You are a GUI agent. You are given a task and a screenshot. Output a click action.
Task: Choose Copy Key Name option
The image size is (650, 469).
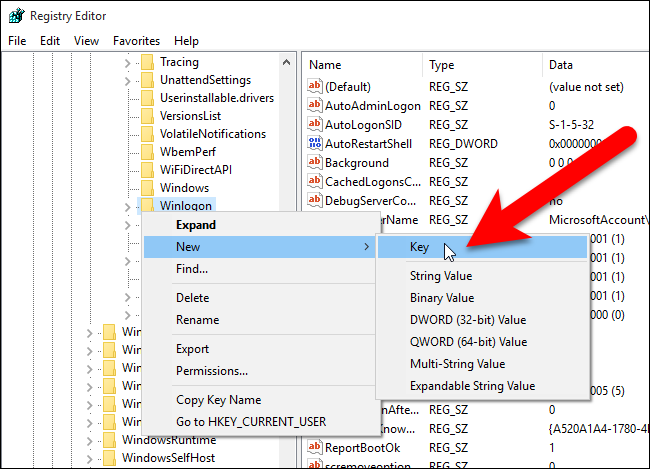coord(218,400)
